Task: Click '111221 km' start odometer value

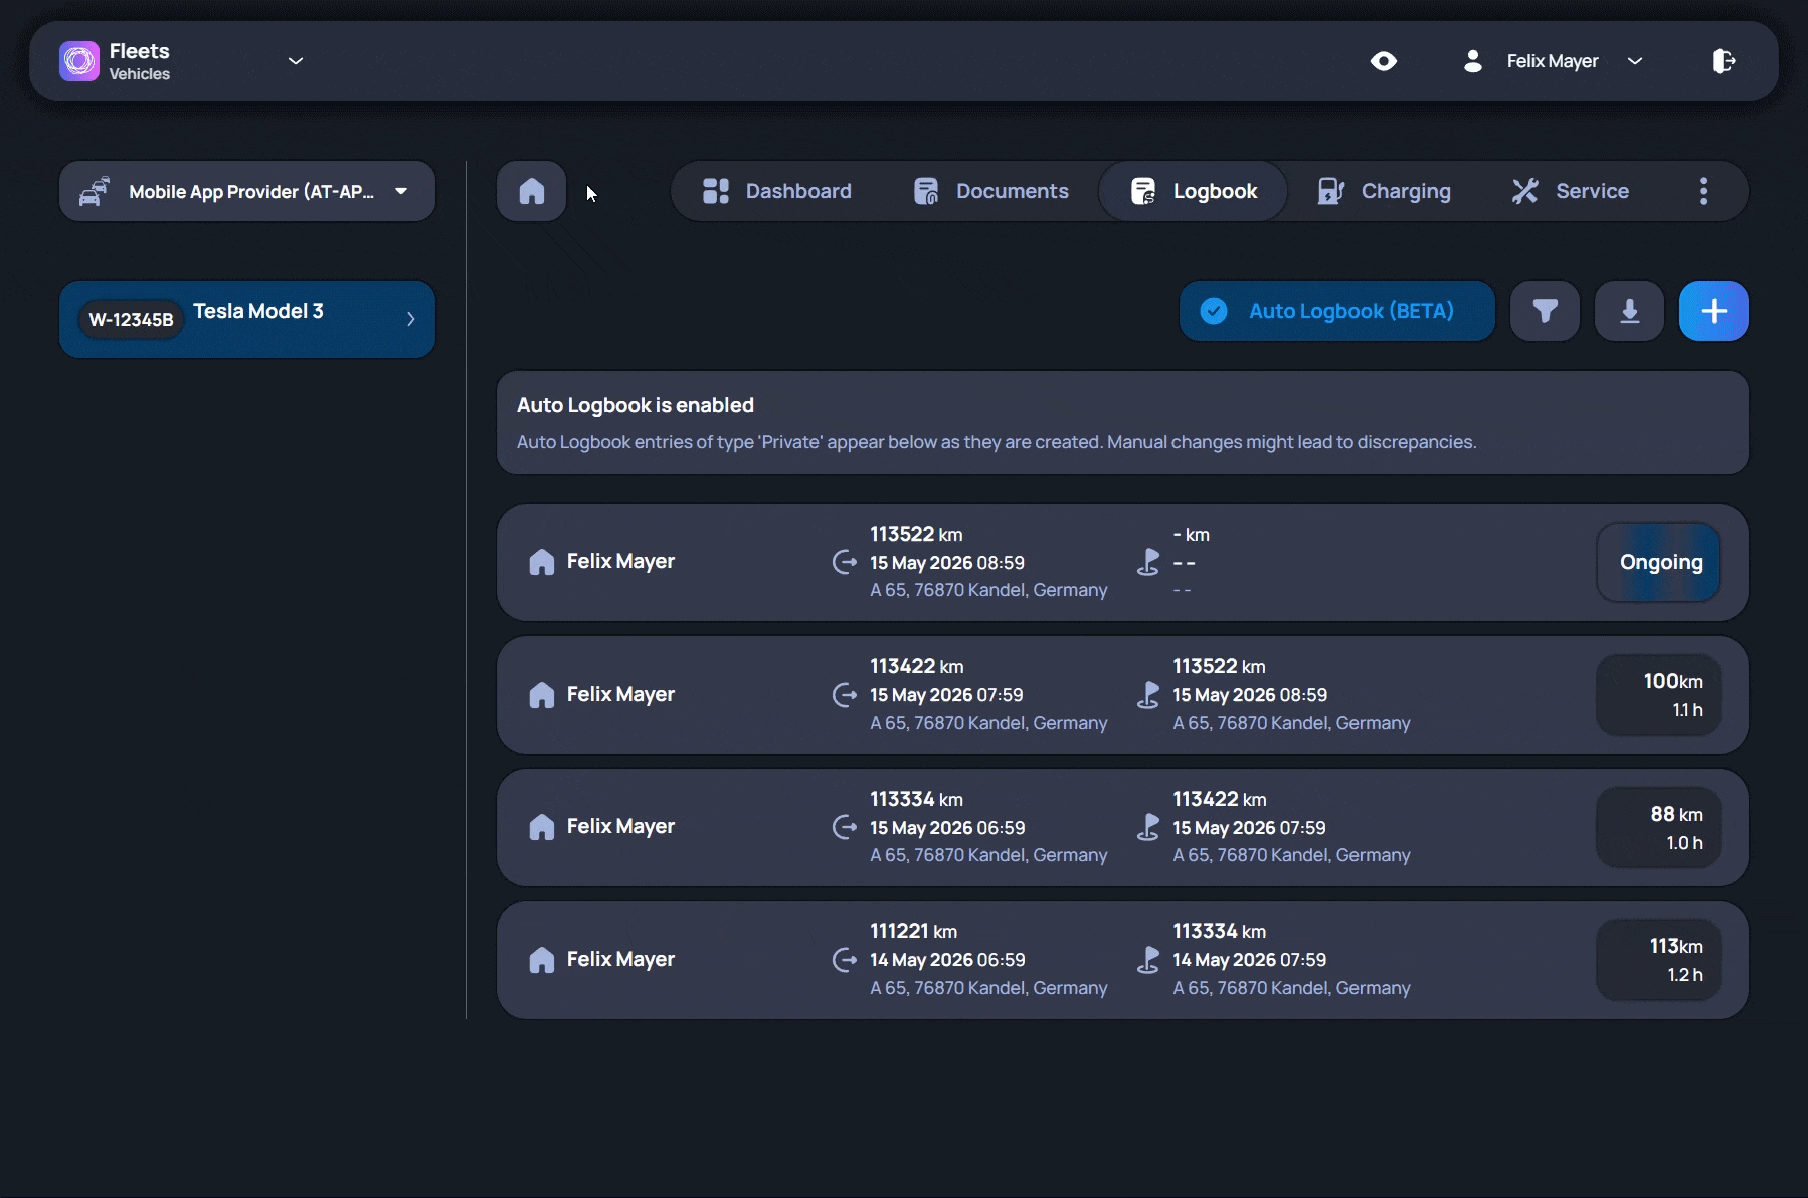Action: (x=914, y=931)
